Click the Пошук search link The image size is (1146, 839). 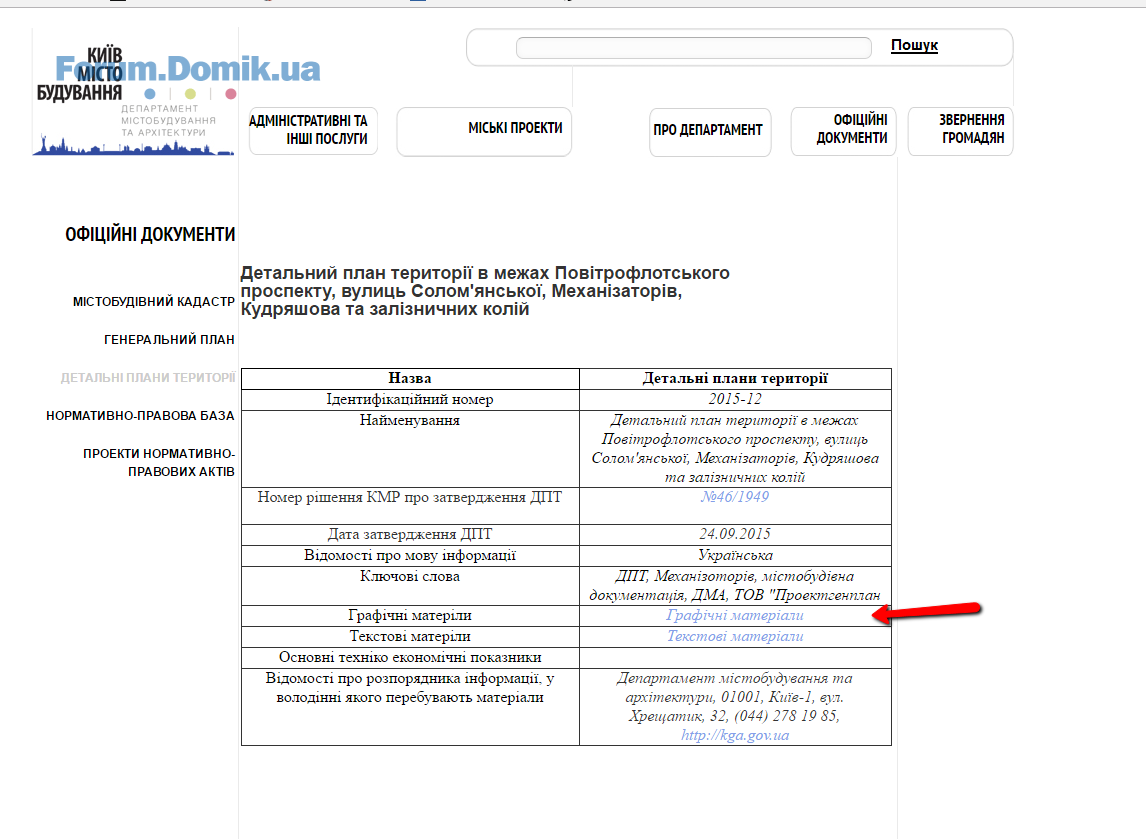pyautogui.click(x=914, y=45)
